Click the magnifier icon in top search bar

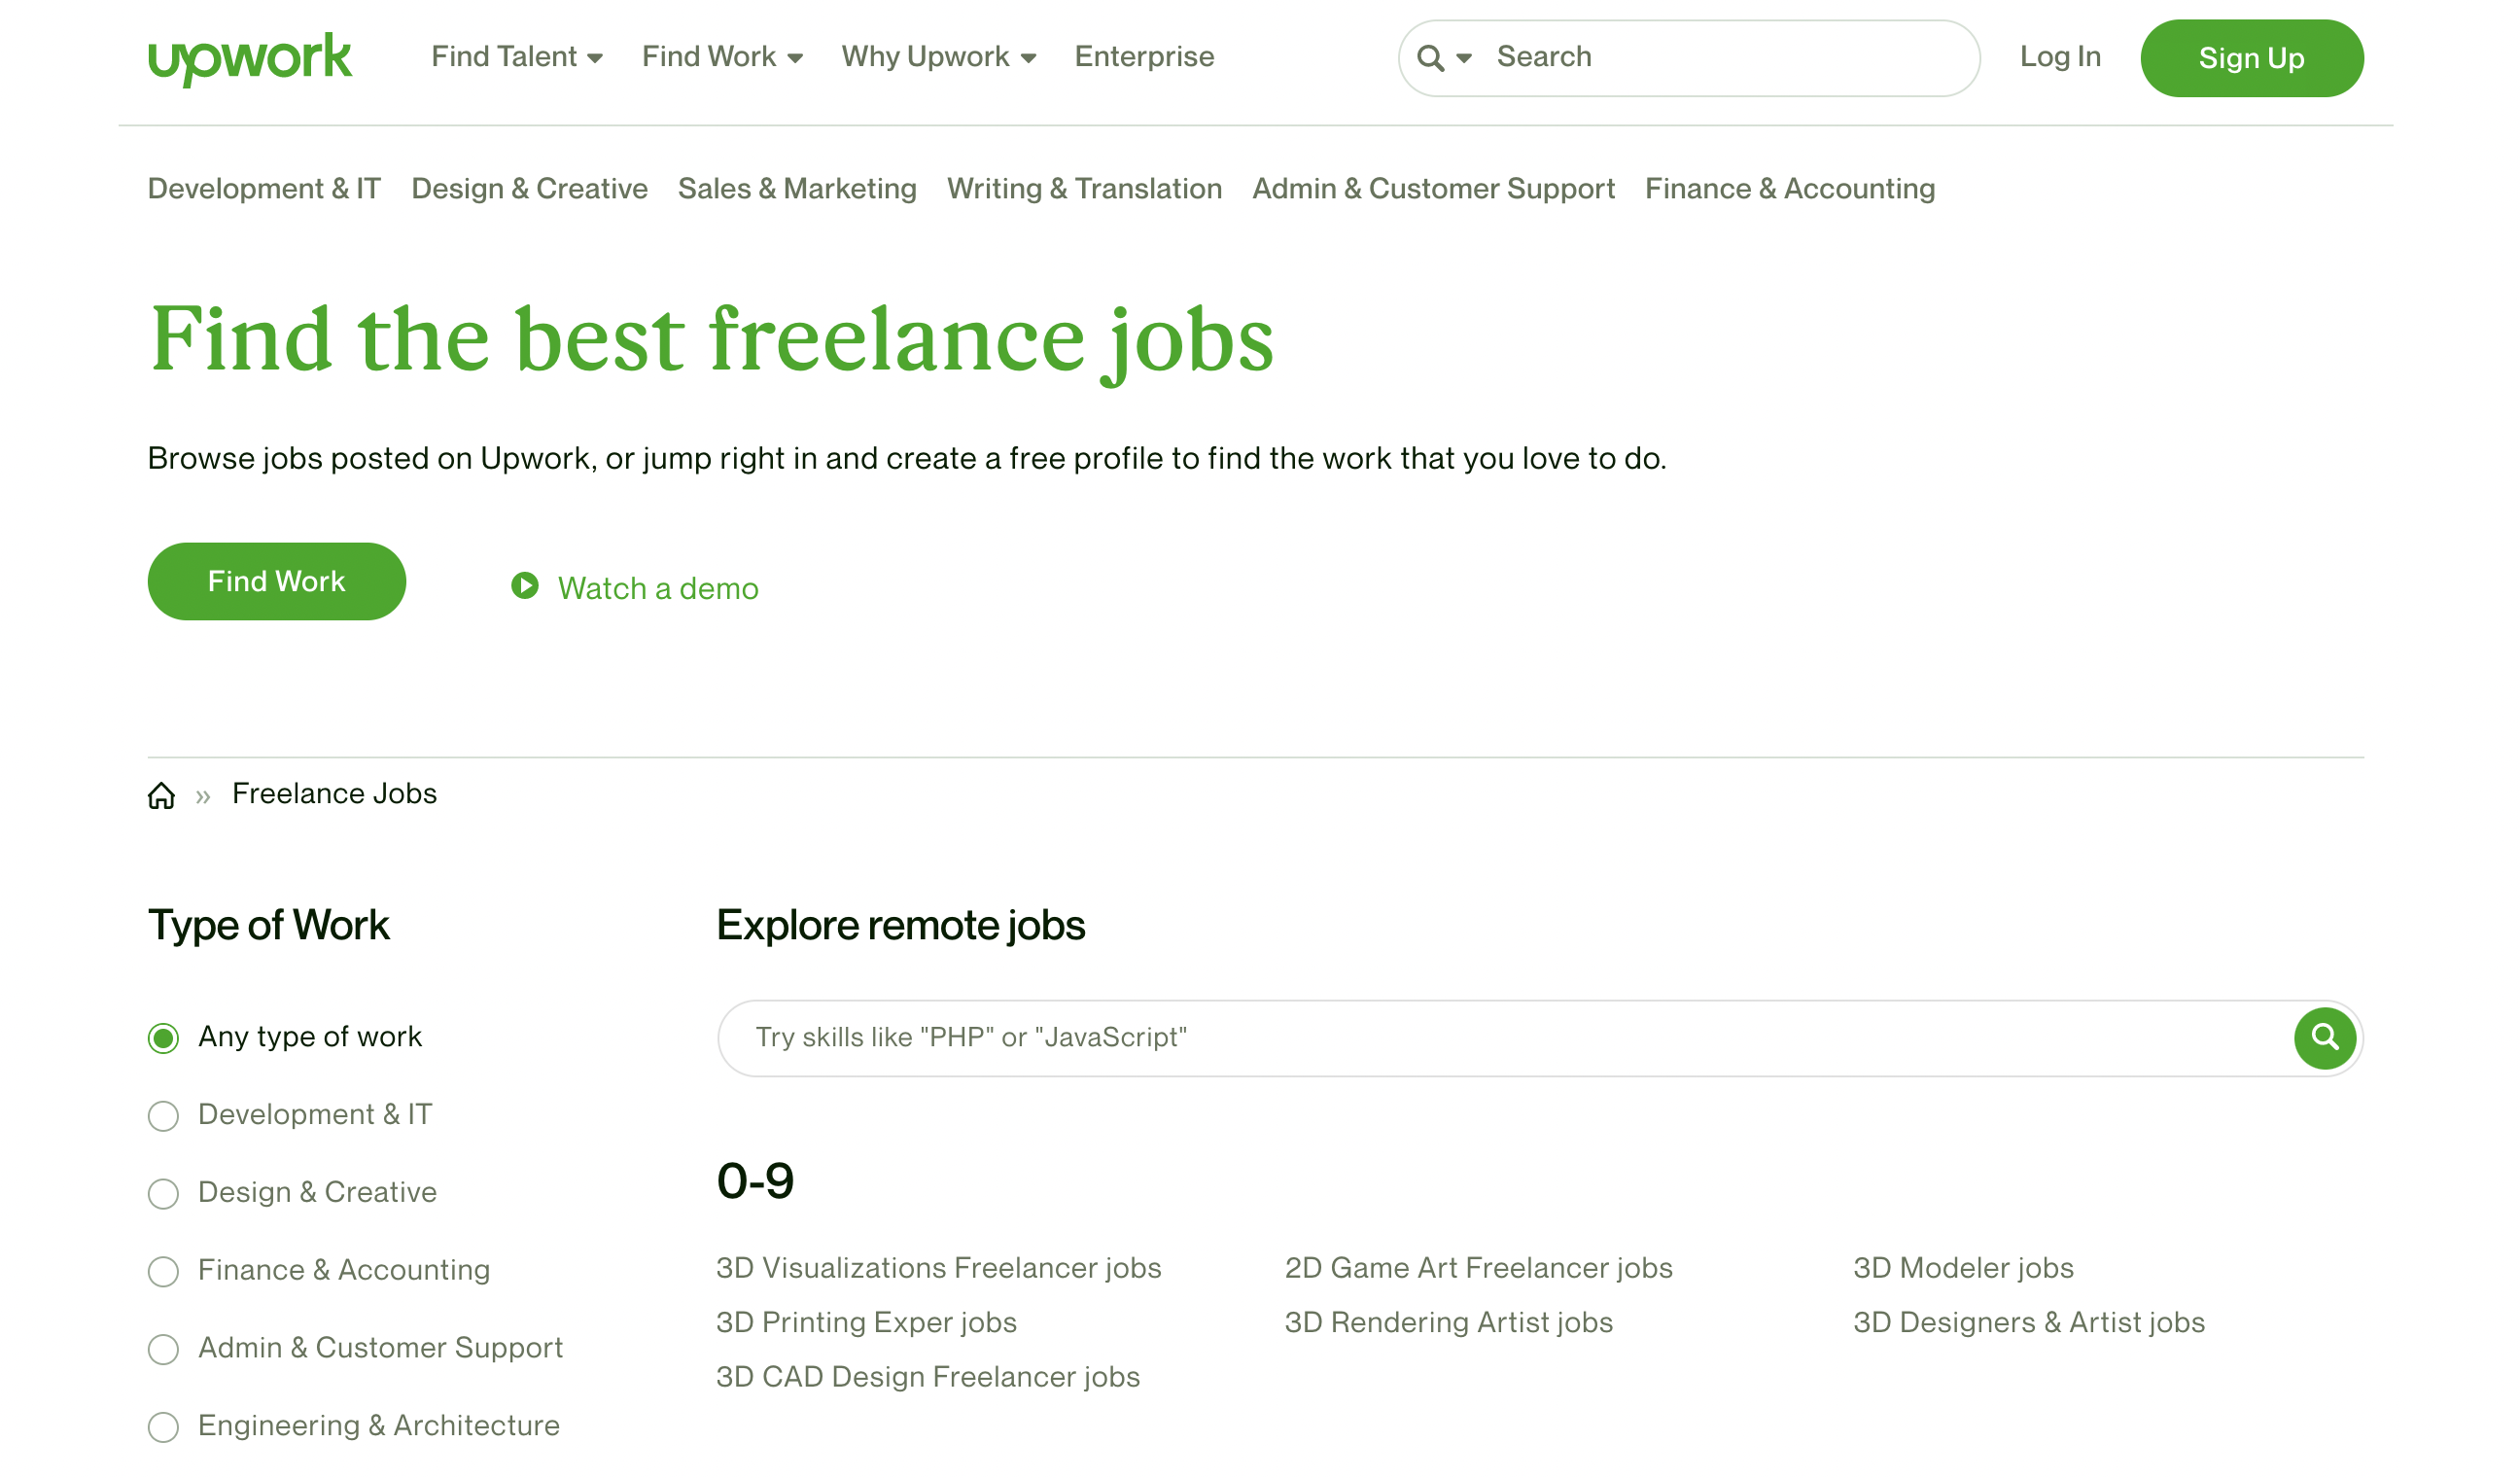(x=1430, y=58)
